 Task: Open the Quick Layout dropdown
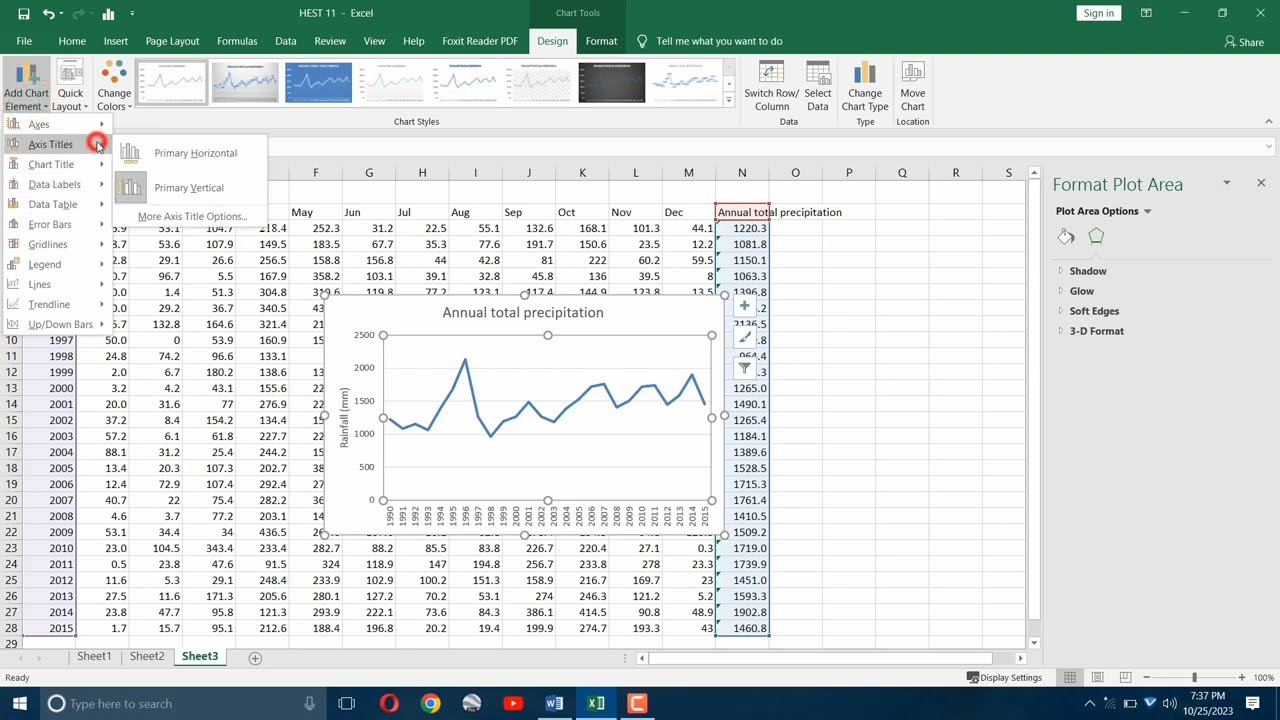tap(70, 86)
